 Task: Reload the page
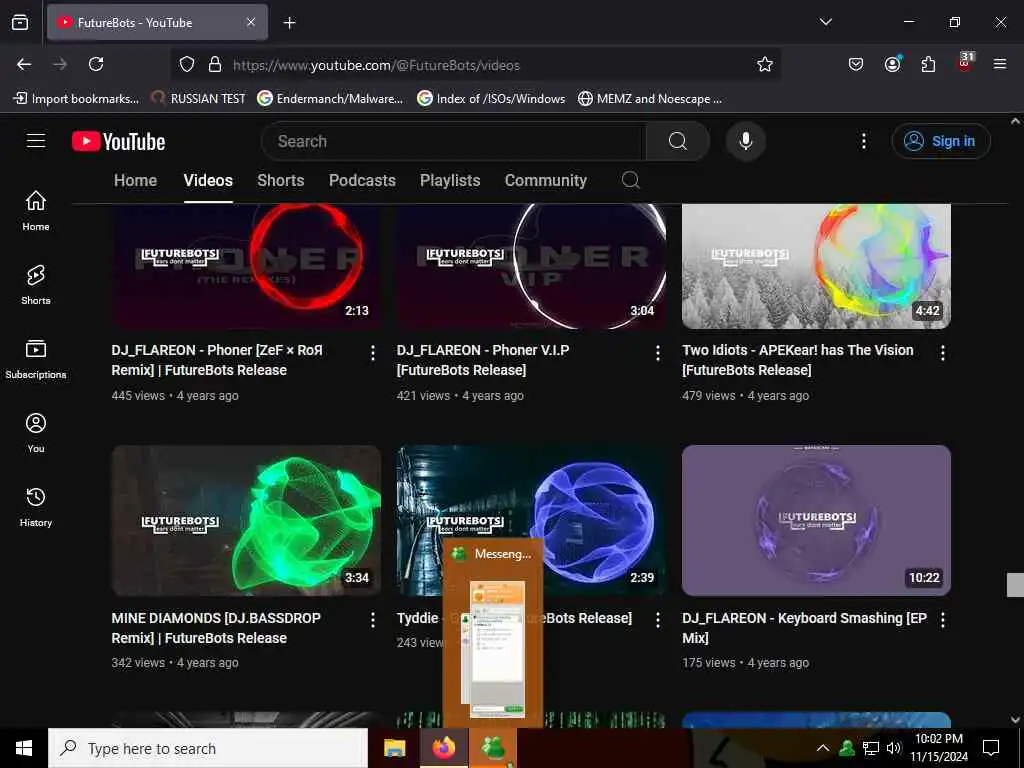point(96,64)
